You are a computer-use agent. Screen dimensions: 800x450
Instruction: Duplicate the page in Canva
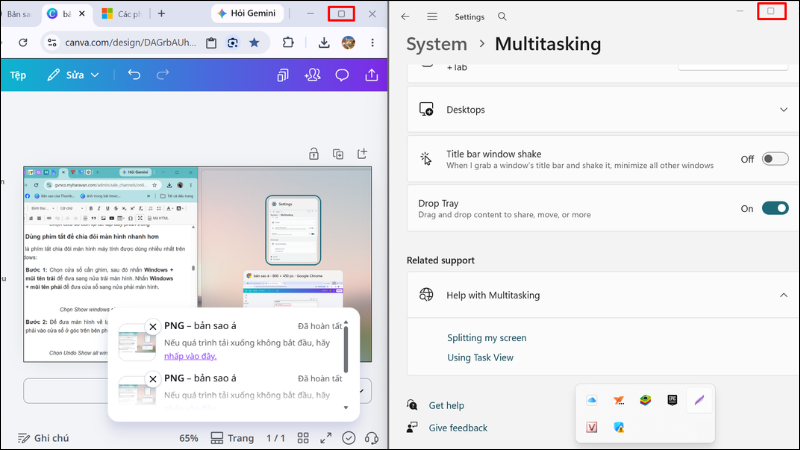338,154
